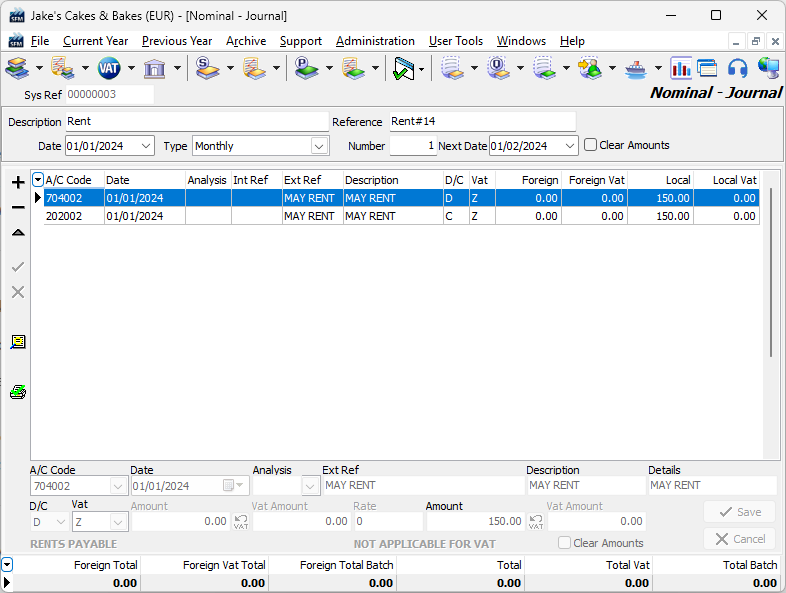Click the Ext Ref column header
786x593 pixels.
[312, 180]
